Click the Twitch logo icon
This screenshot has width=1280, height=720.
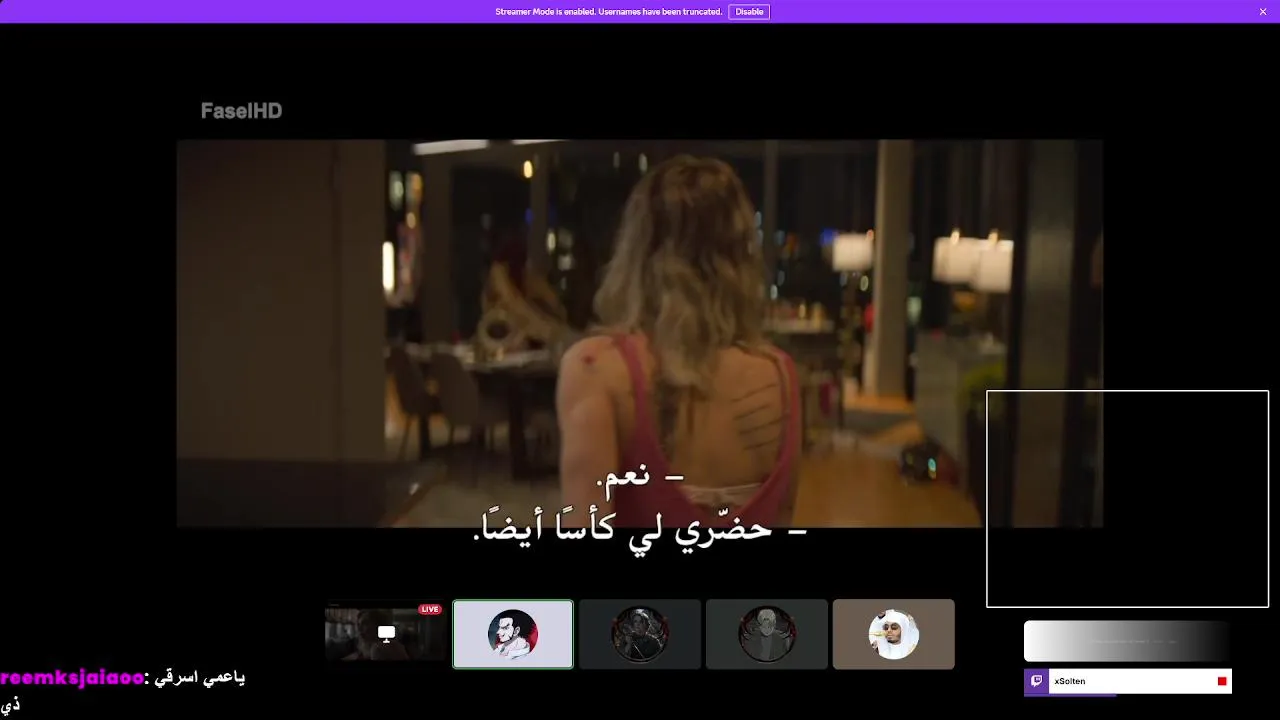[1036, 681]
